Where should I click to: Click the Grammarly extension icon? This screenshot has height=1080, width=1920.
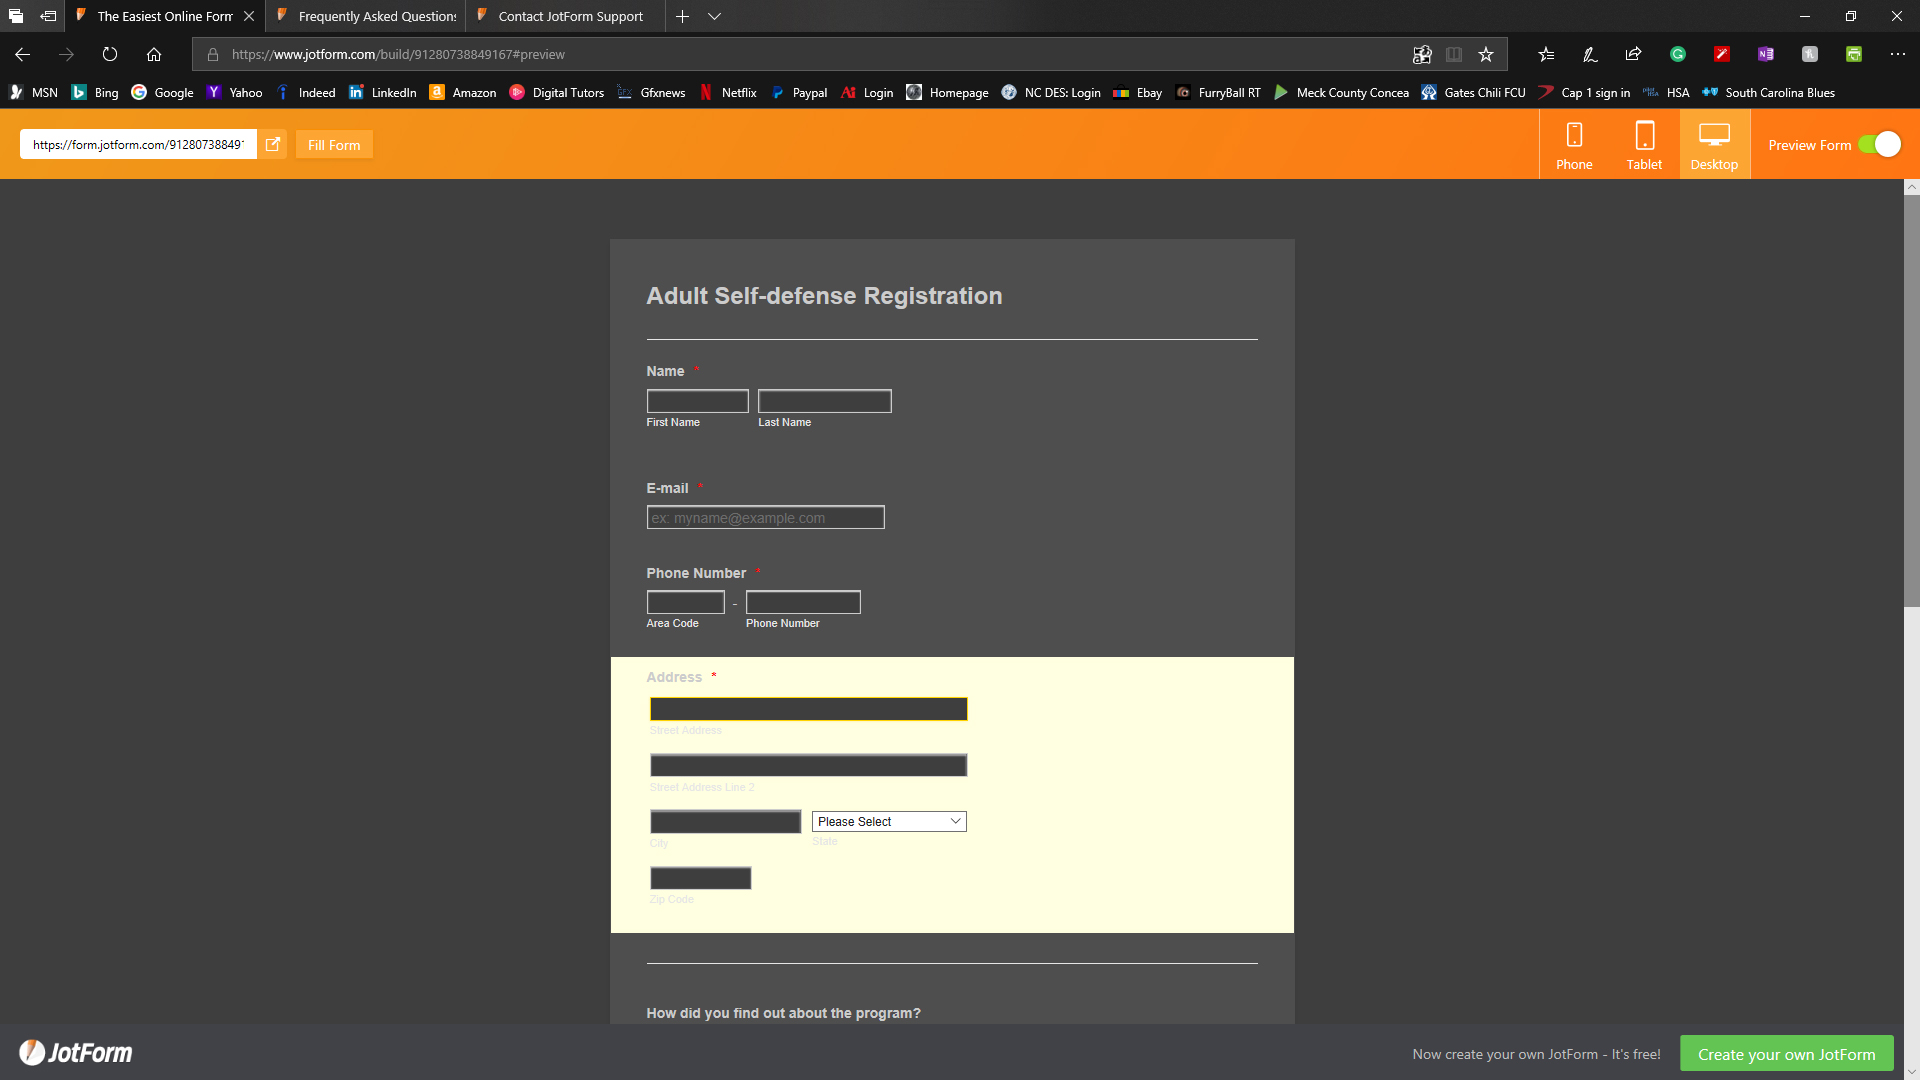[1678, 54]
